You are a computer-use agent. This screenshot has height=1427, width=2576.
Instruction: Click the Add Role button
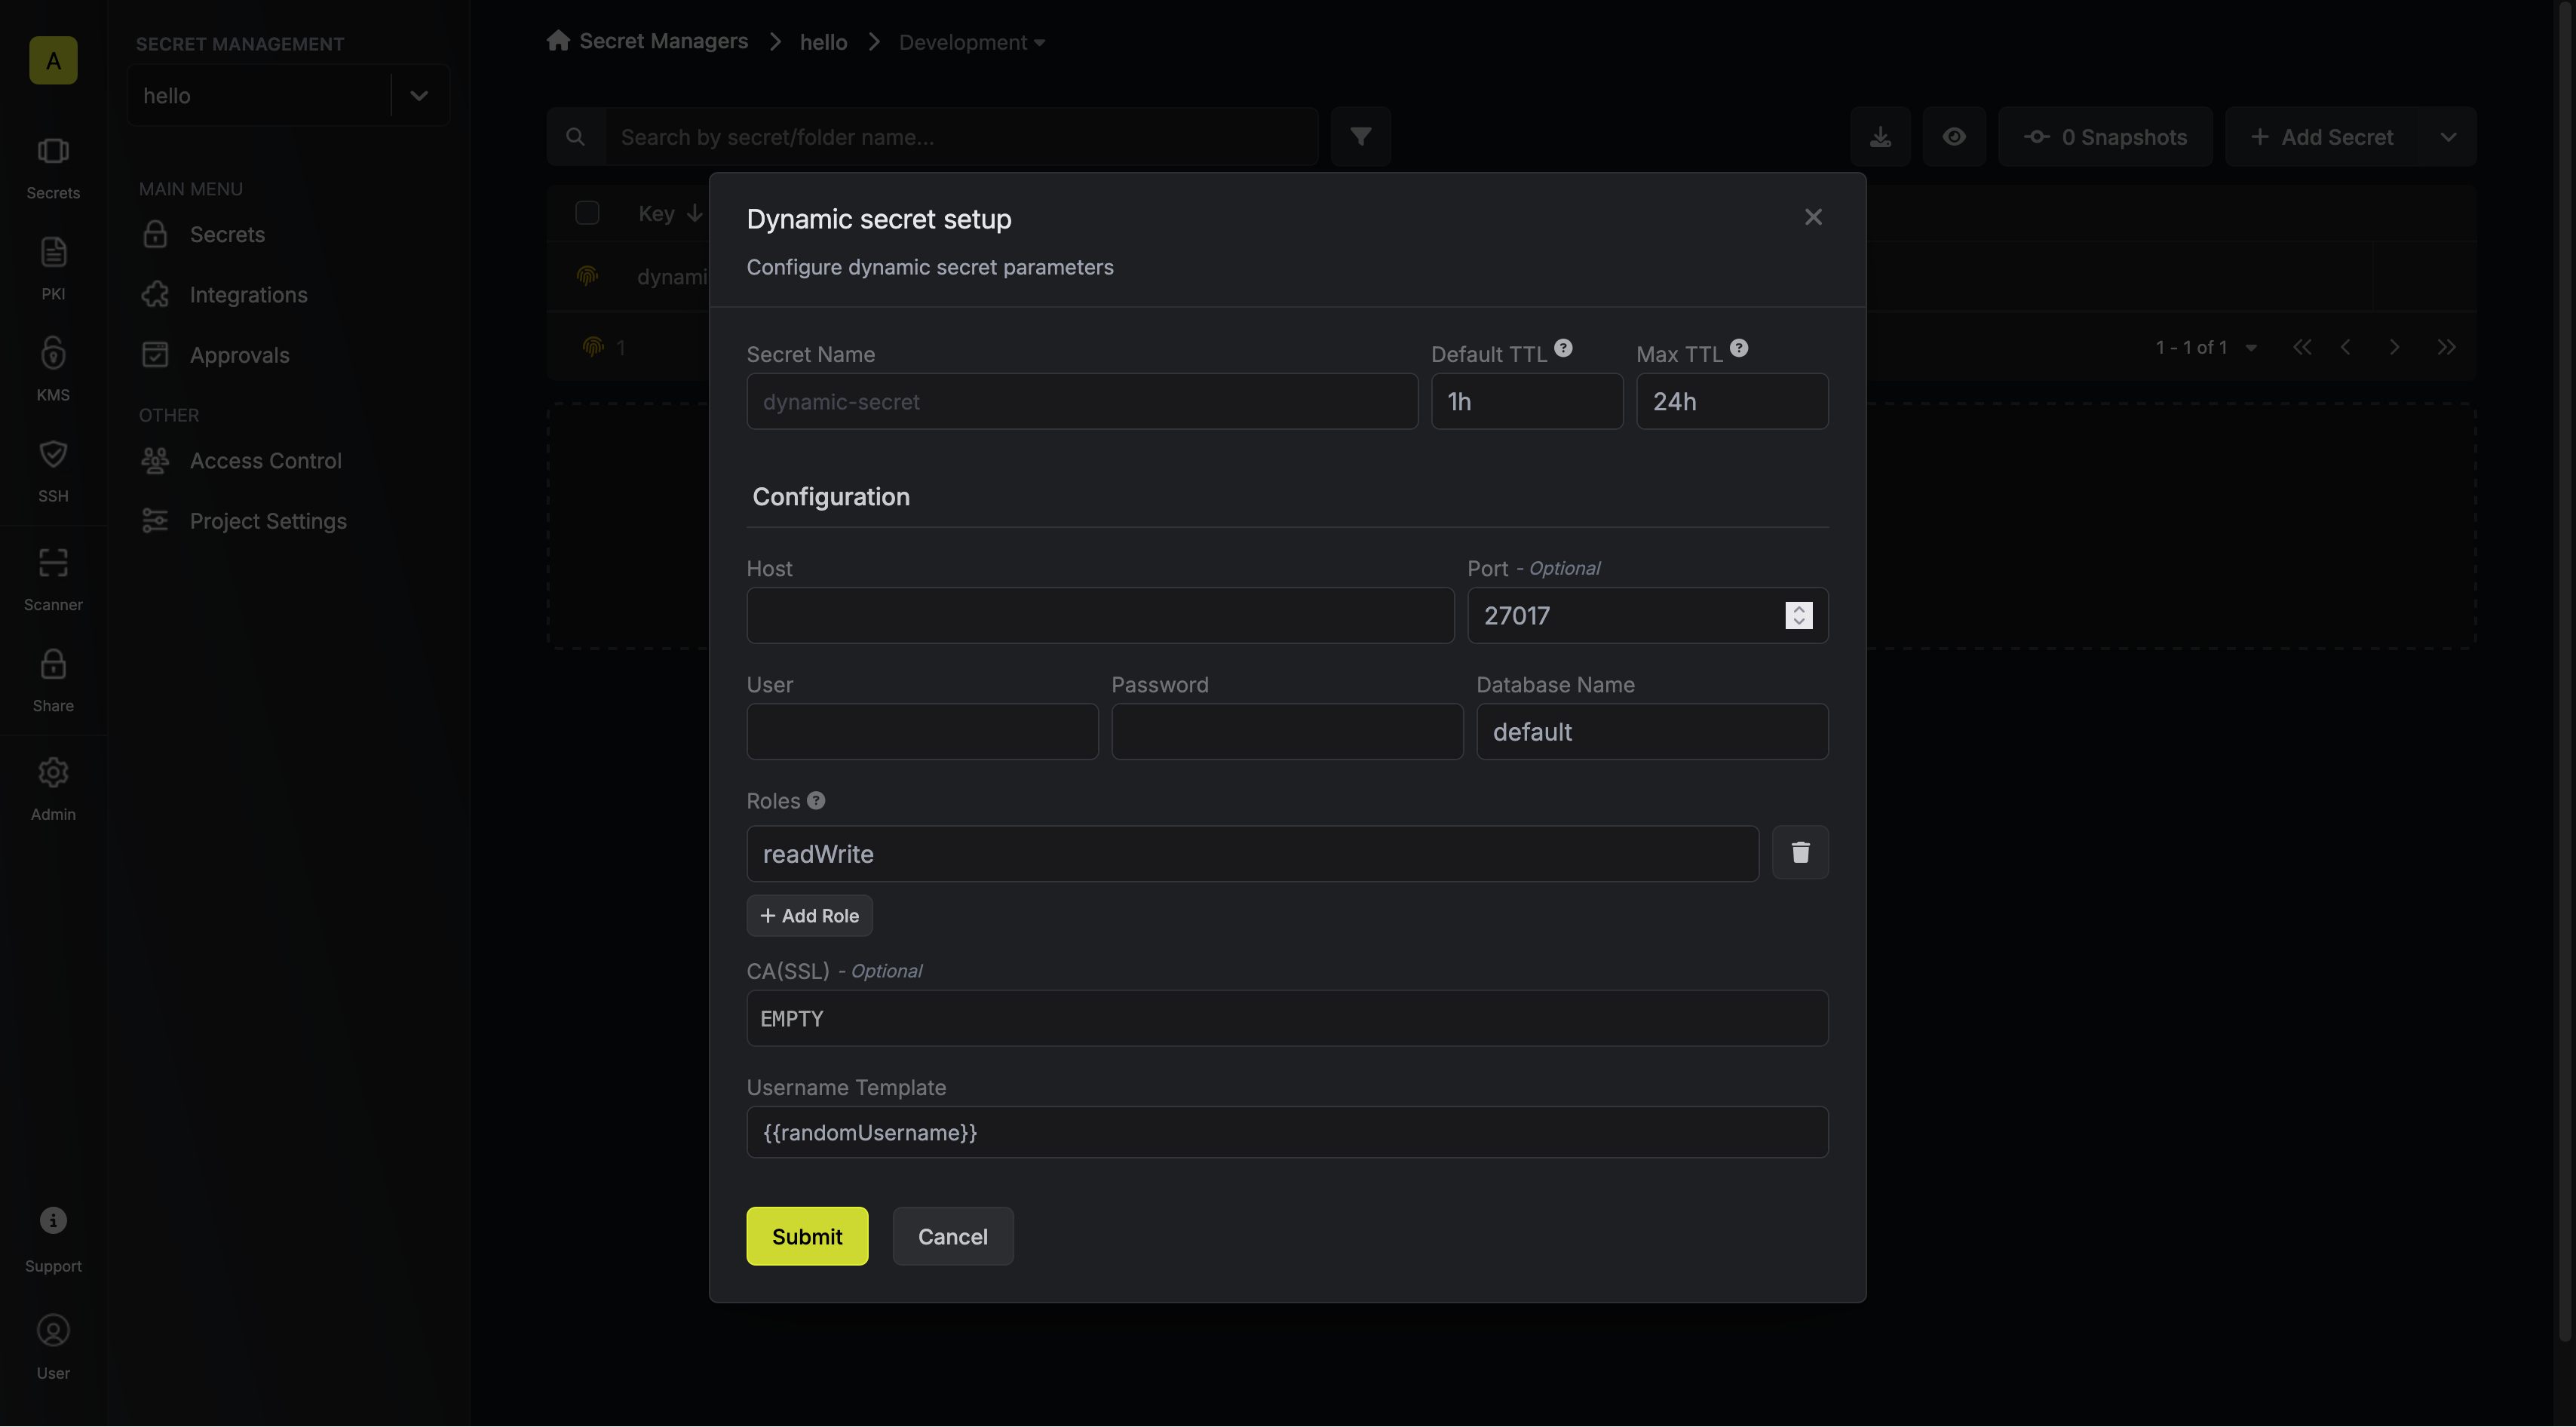[x=809, y=915]
